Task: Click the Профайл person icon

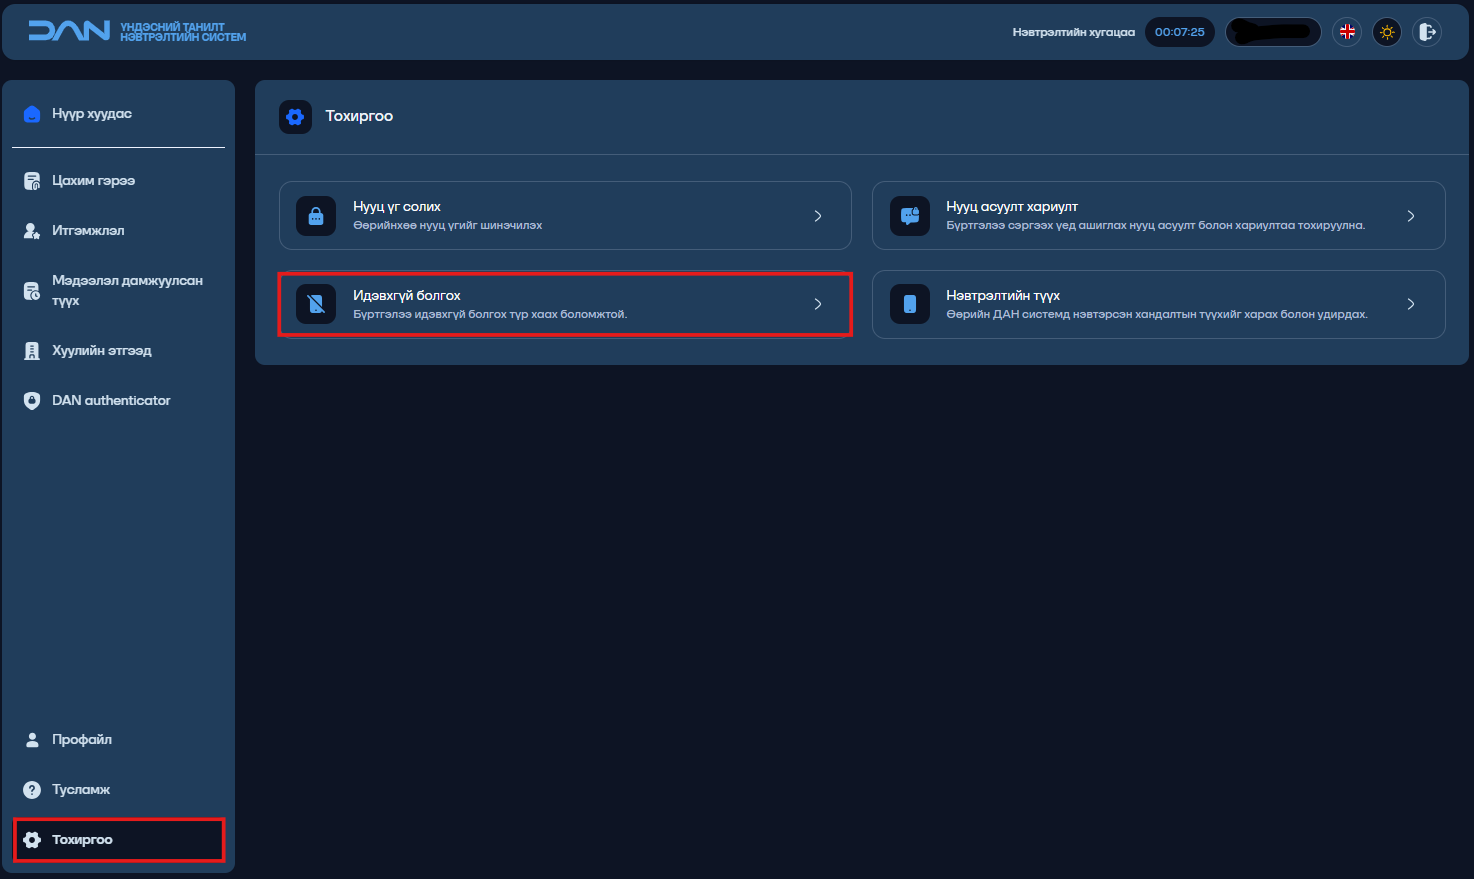Action: click(x=32, y=740)
